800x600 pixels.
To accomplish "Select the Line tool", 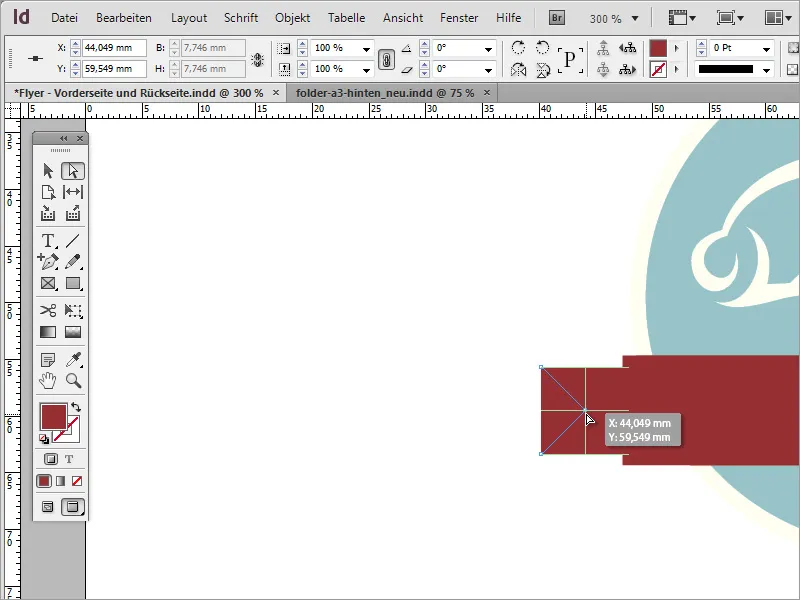I will (x=73, y=240).
